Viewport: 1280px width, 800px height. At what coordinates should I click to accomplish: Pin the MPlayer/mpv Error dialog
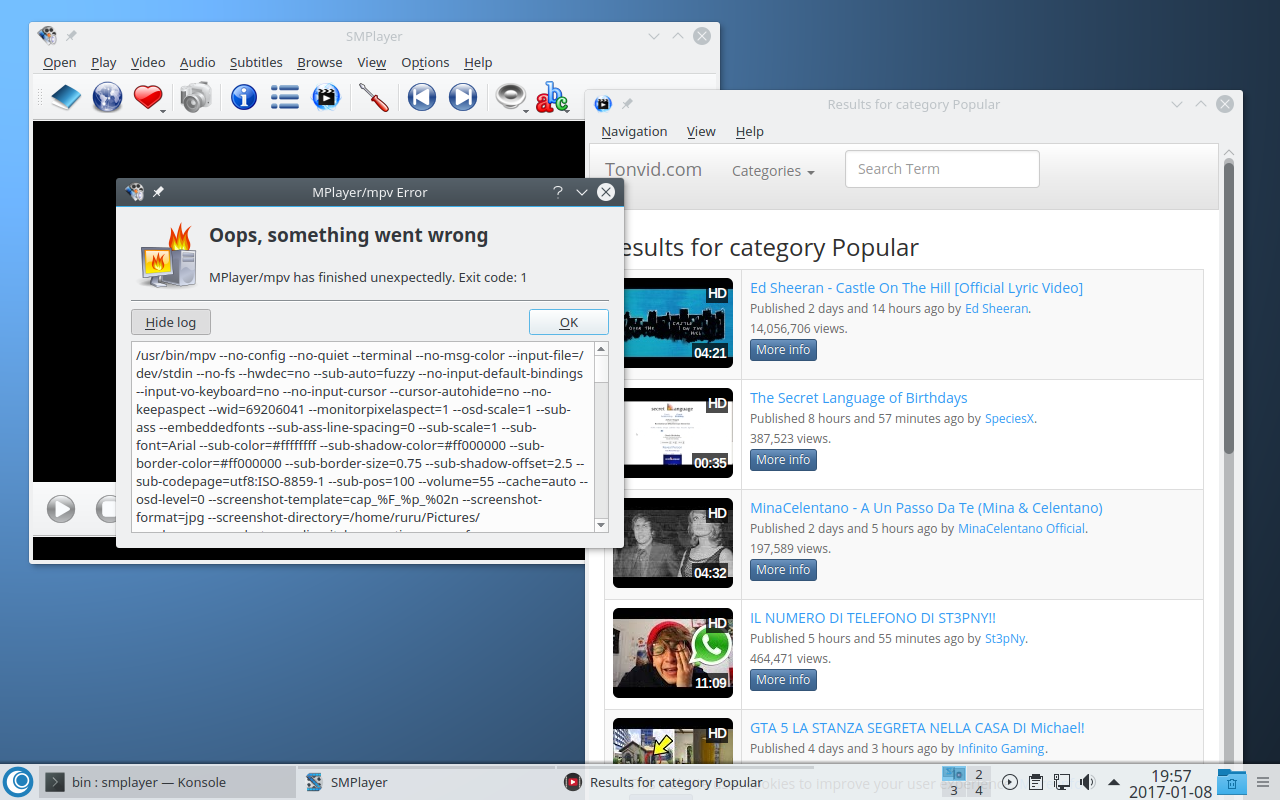click(x=158, y=192)
